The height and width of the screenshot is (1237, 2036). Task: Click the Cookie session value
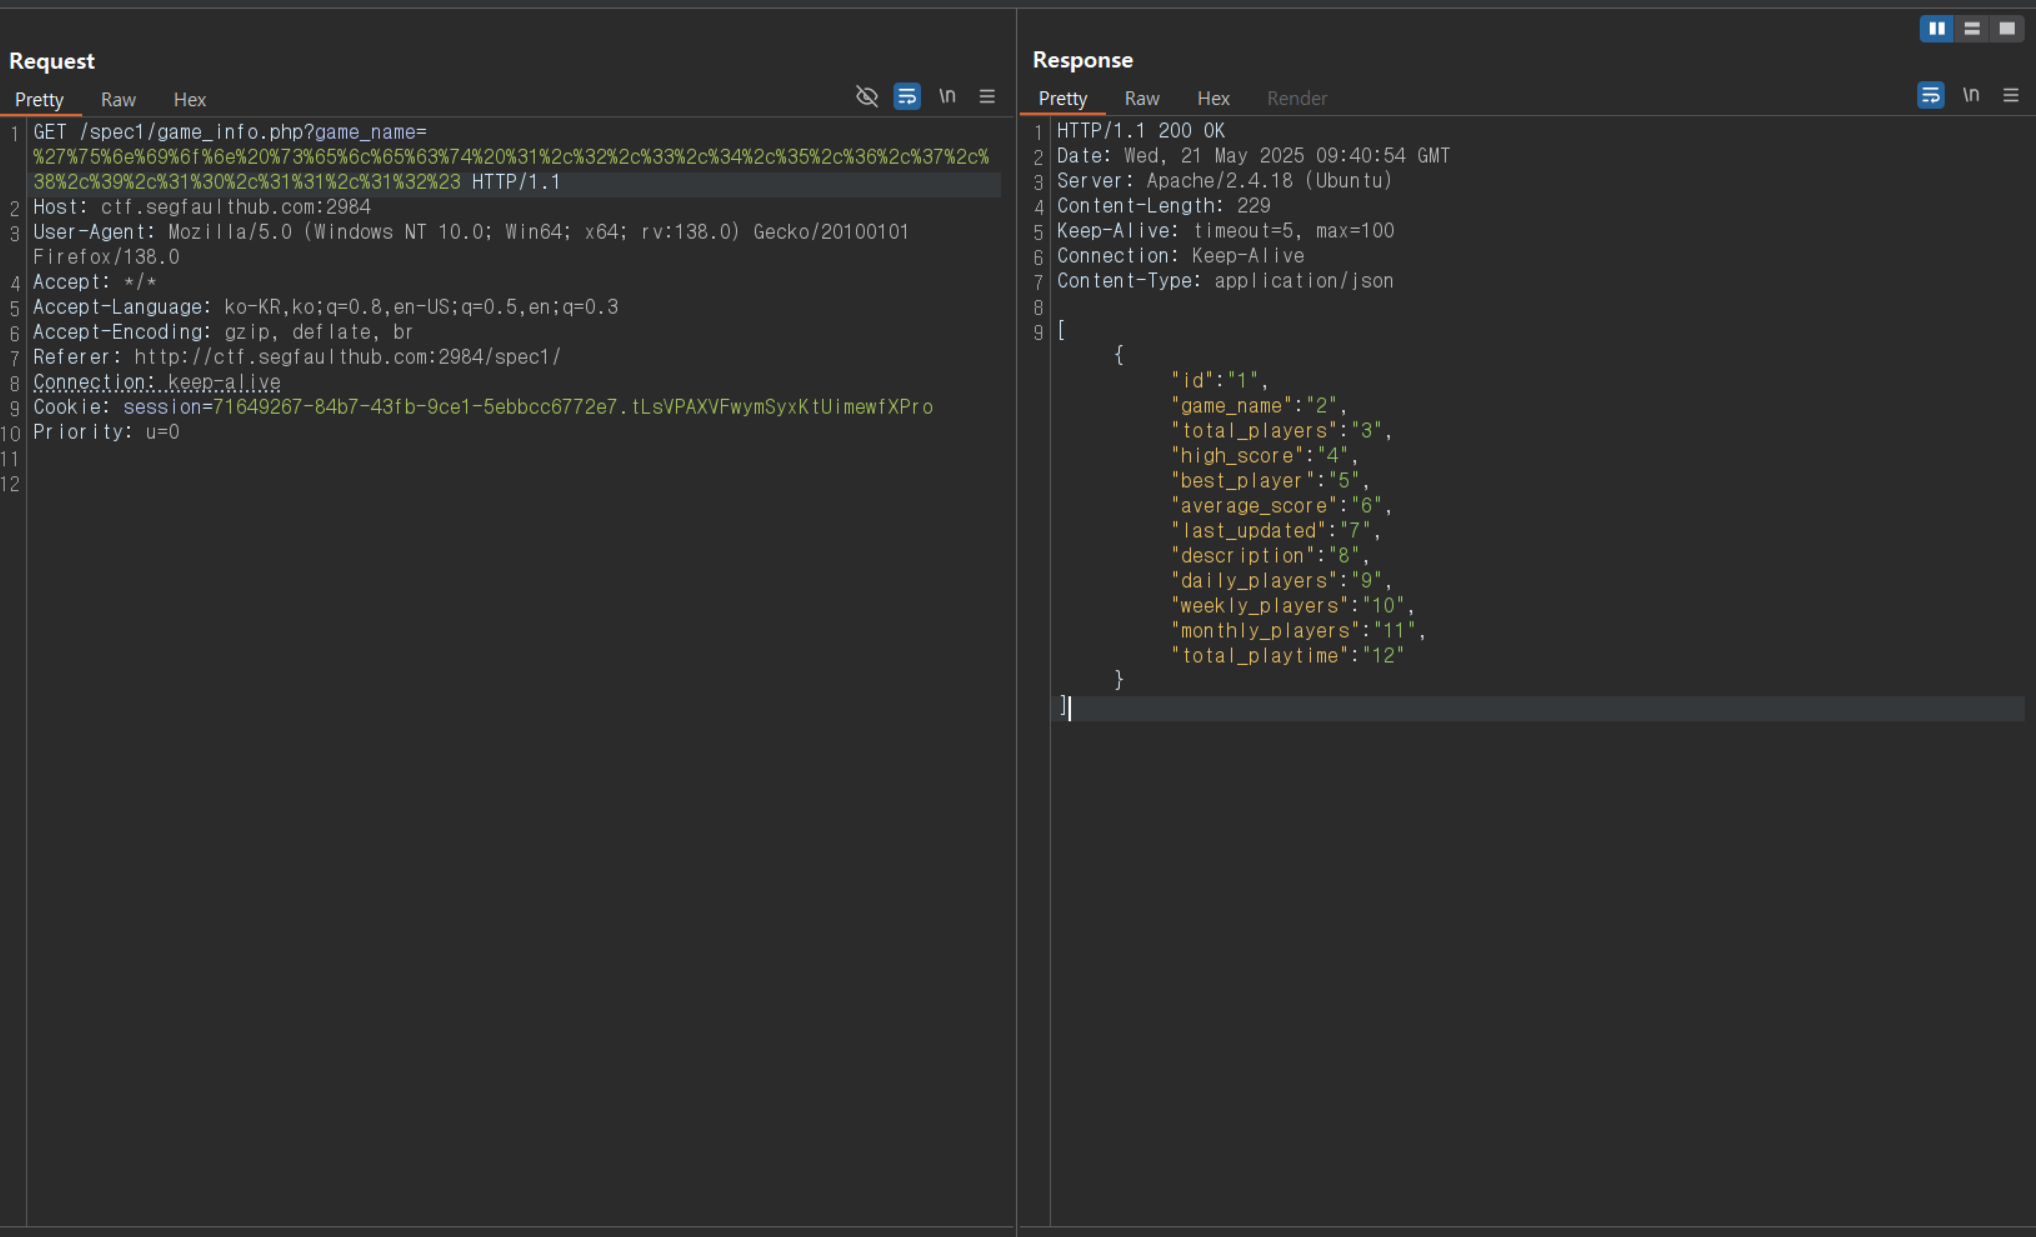572,407
